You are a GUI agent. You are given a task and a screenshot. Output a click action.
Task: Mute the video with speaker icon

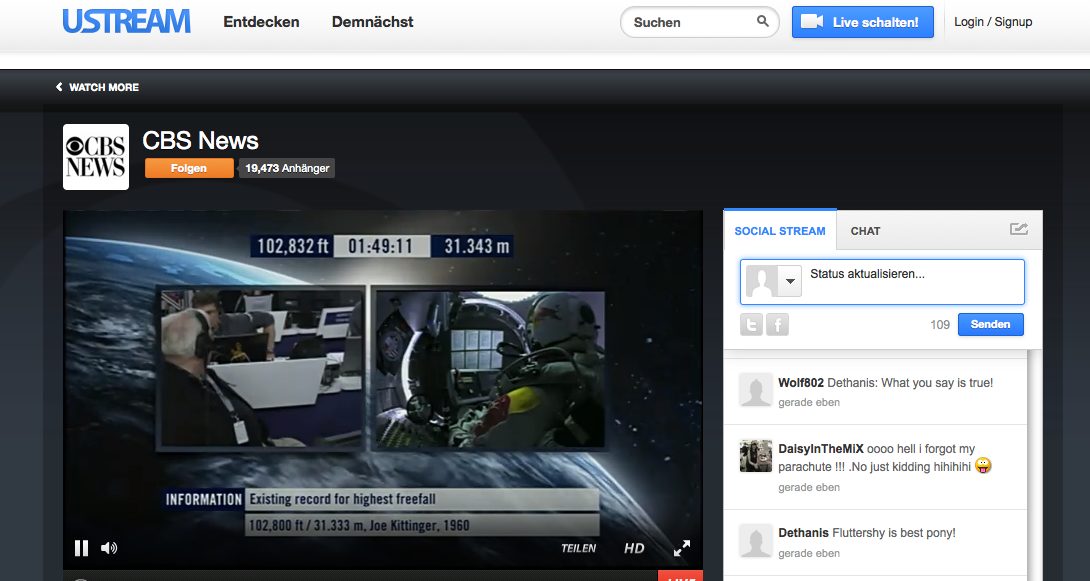pyautogui.click(x=108, y=548)
